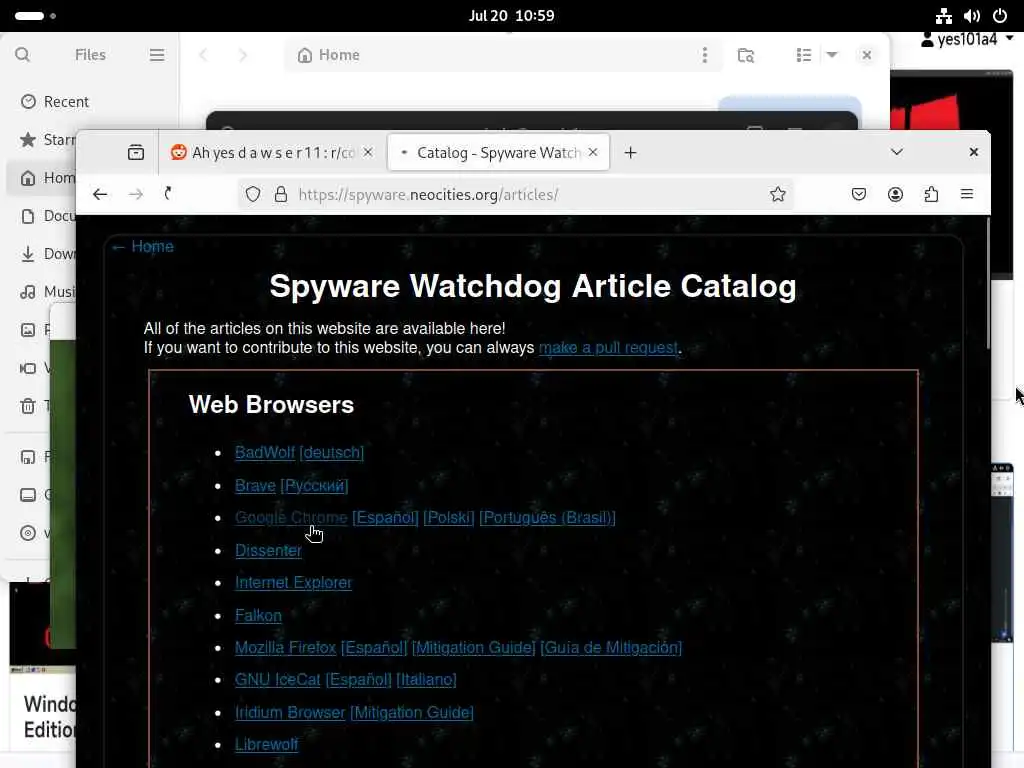Open Google Chrome [Português (Brasil)] version
The height and width of the screenshot is (768, 1024).
click(x=547, y=517)
